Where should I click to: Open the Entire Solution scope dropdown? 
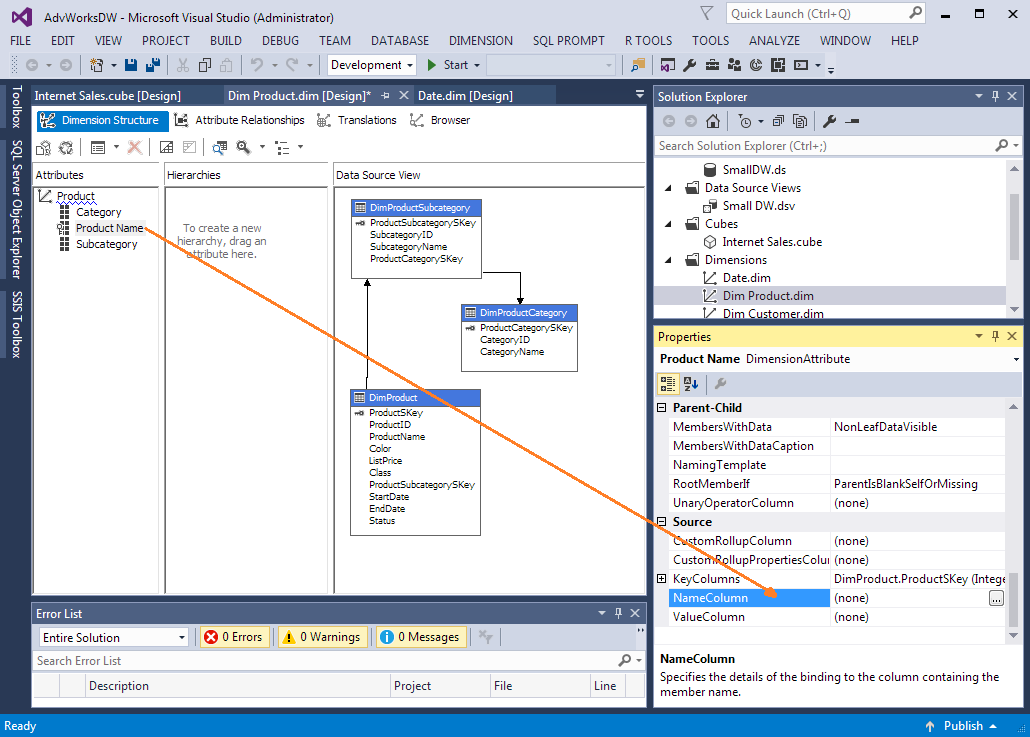pos(113,637)
